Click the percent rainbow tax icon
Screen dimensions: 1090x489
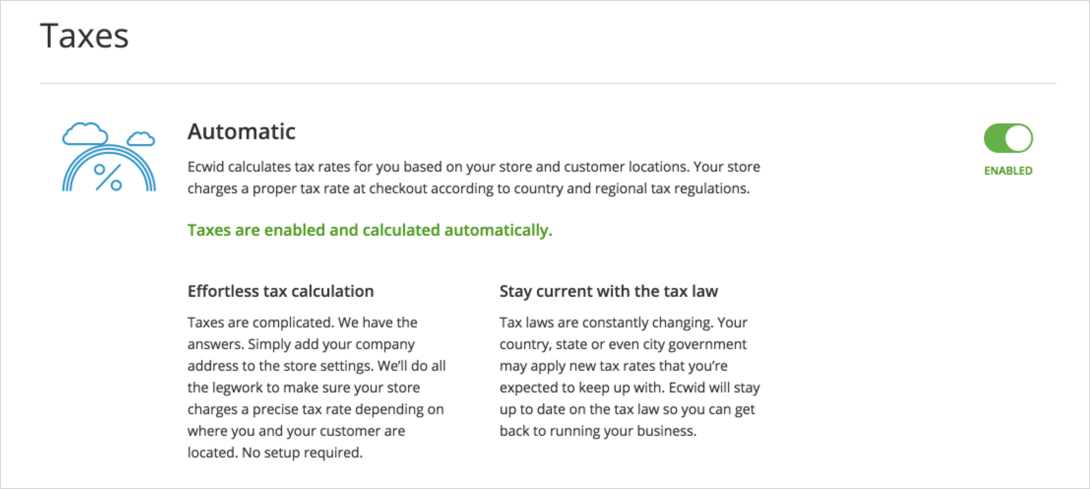tap(108, 157)
